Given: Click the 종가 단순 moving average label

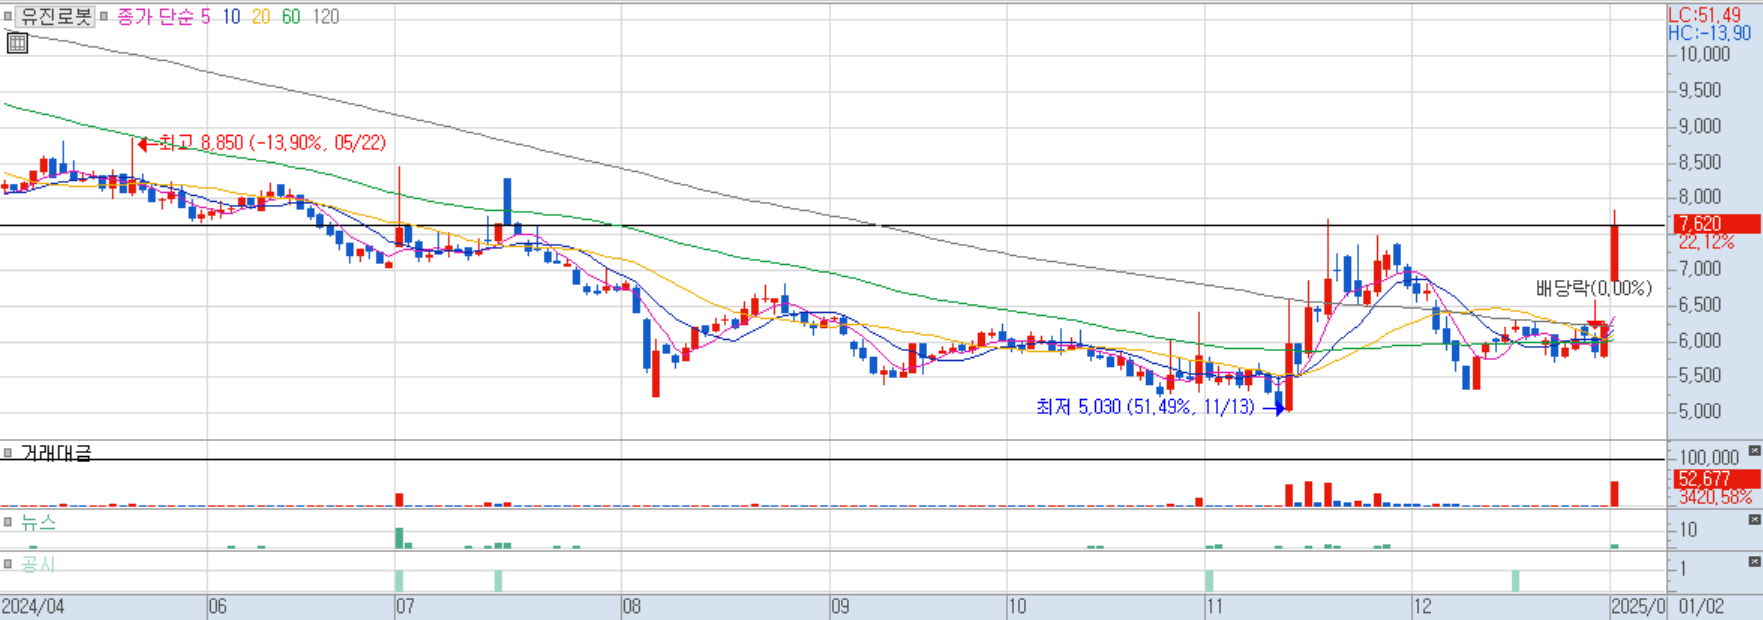Looking at the screenshot, I should tap(155, 17).
